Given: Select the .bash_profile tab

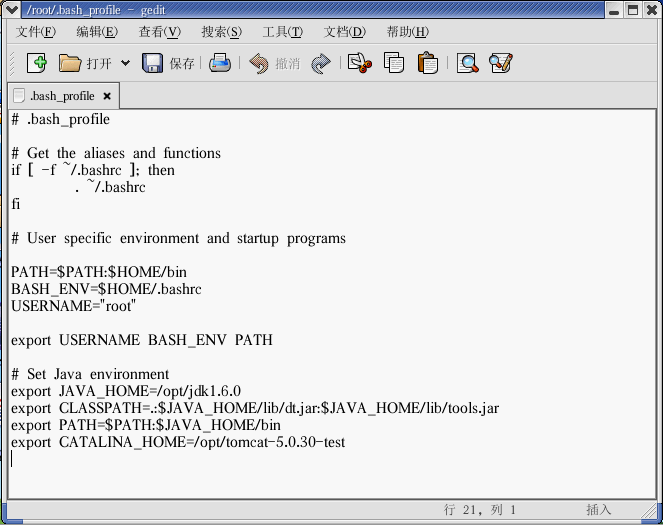Looking at the screenshot, I should click(62, 96).
